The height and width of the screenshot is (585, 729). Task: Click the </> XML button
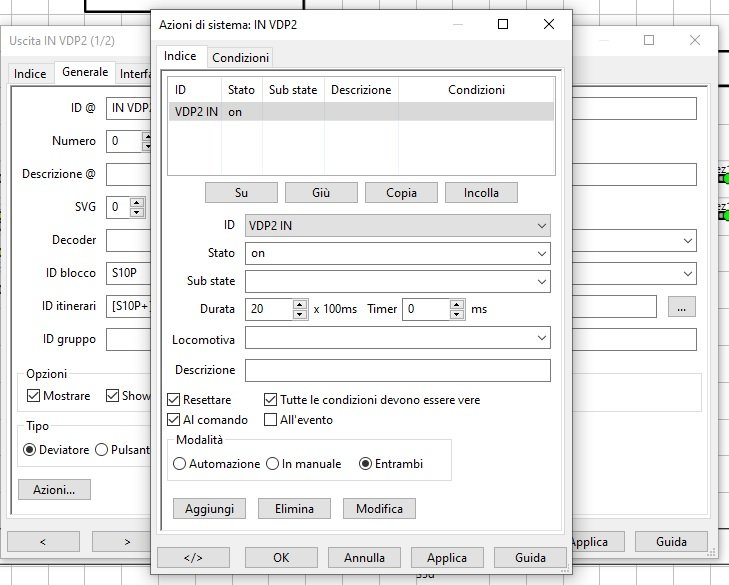click(x=194, y=557)
